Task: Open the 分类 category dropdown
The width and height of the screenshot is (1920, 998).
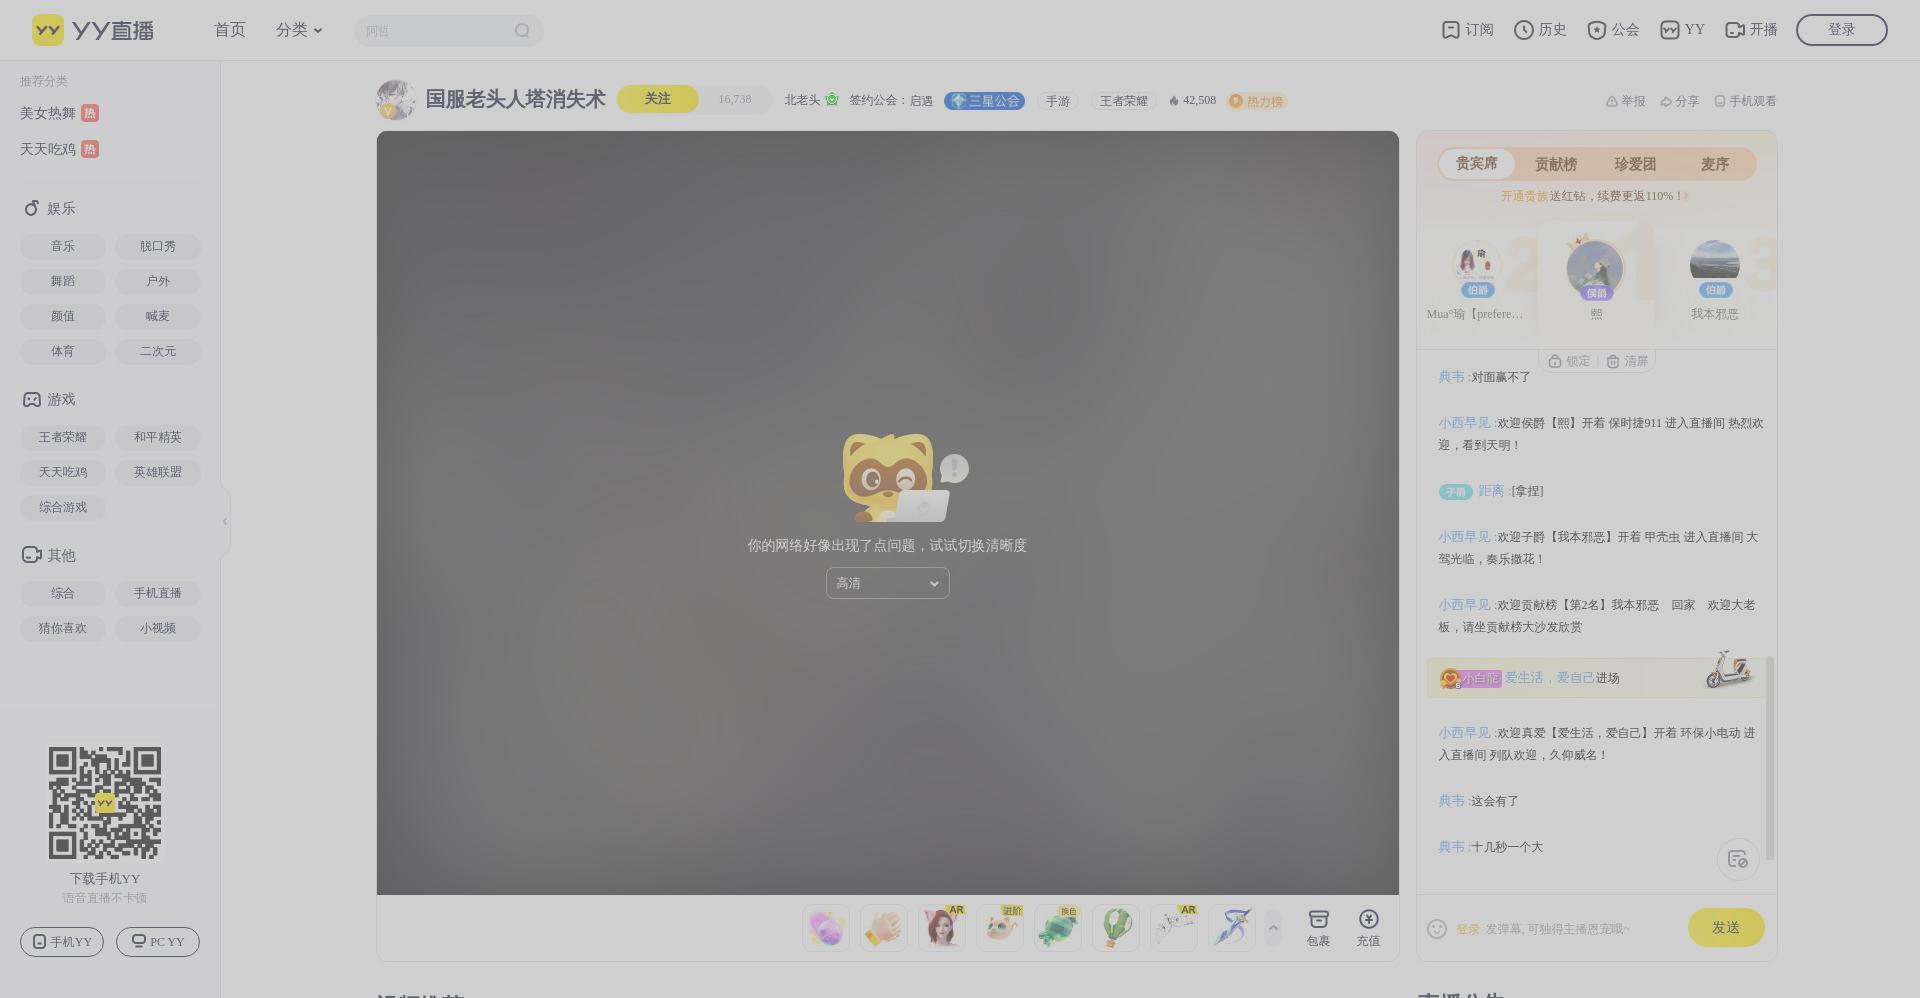Action: coord(299,30)
